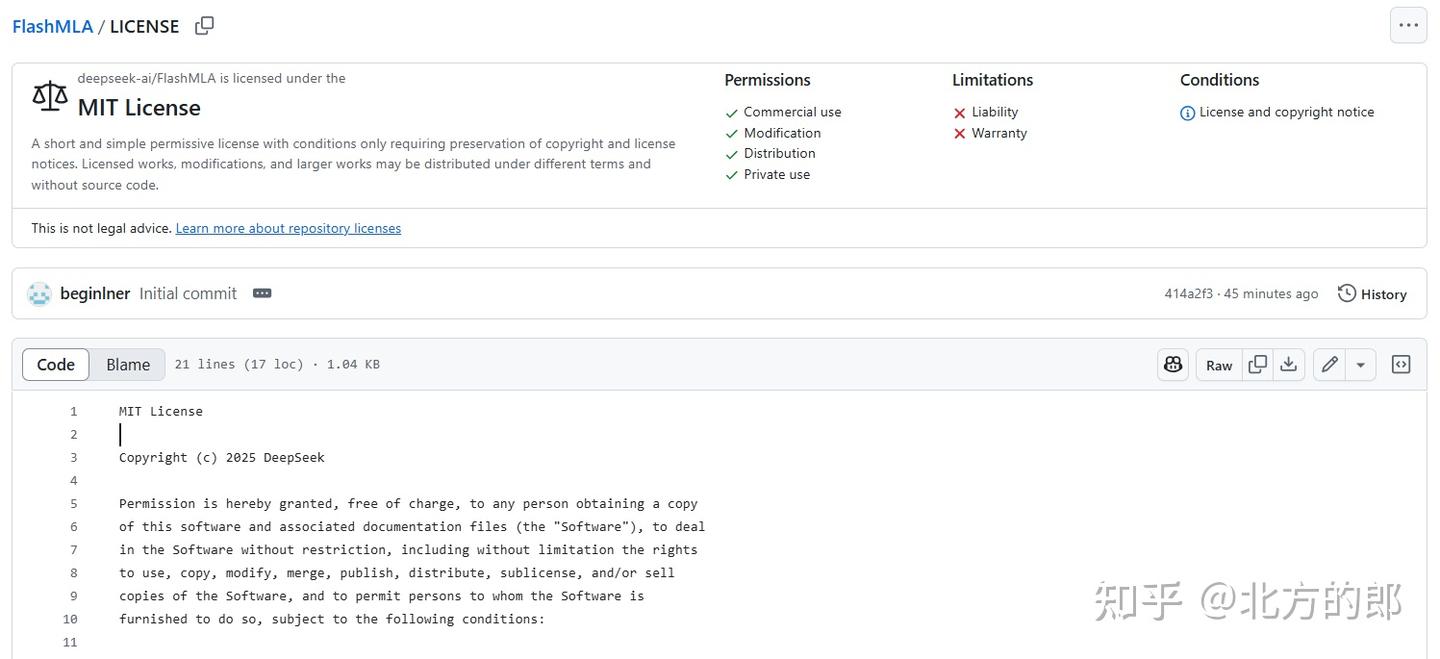Image resolution: width=1440 pixels, height=659 pixels.
Task: Open the beginlner user profile
Action: pyautogui.click(x=95, y=294)
